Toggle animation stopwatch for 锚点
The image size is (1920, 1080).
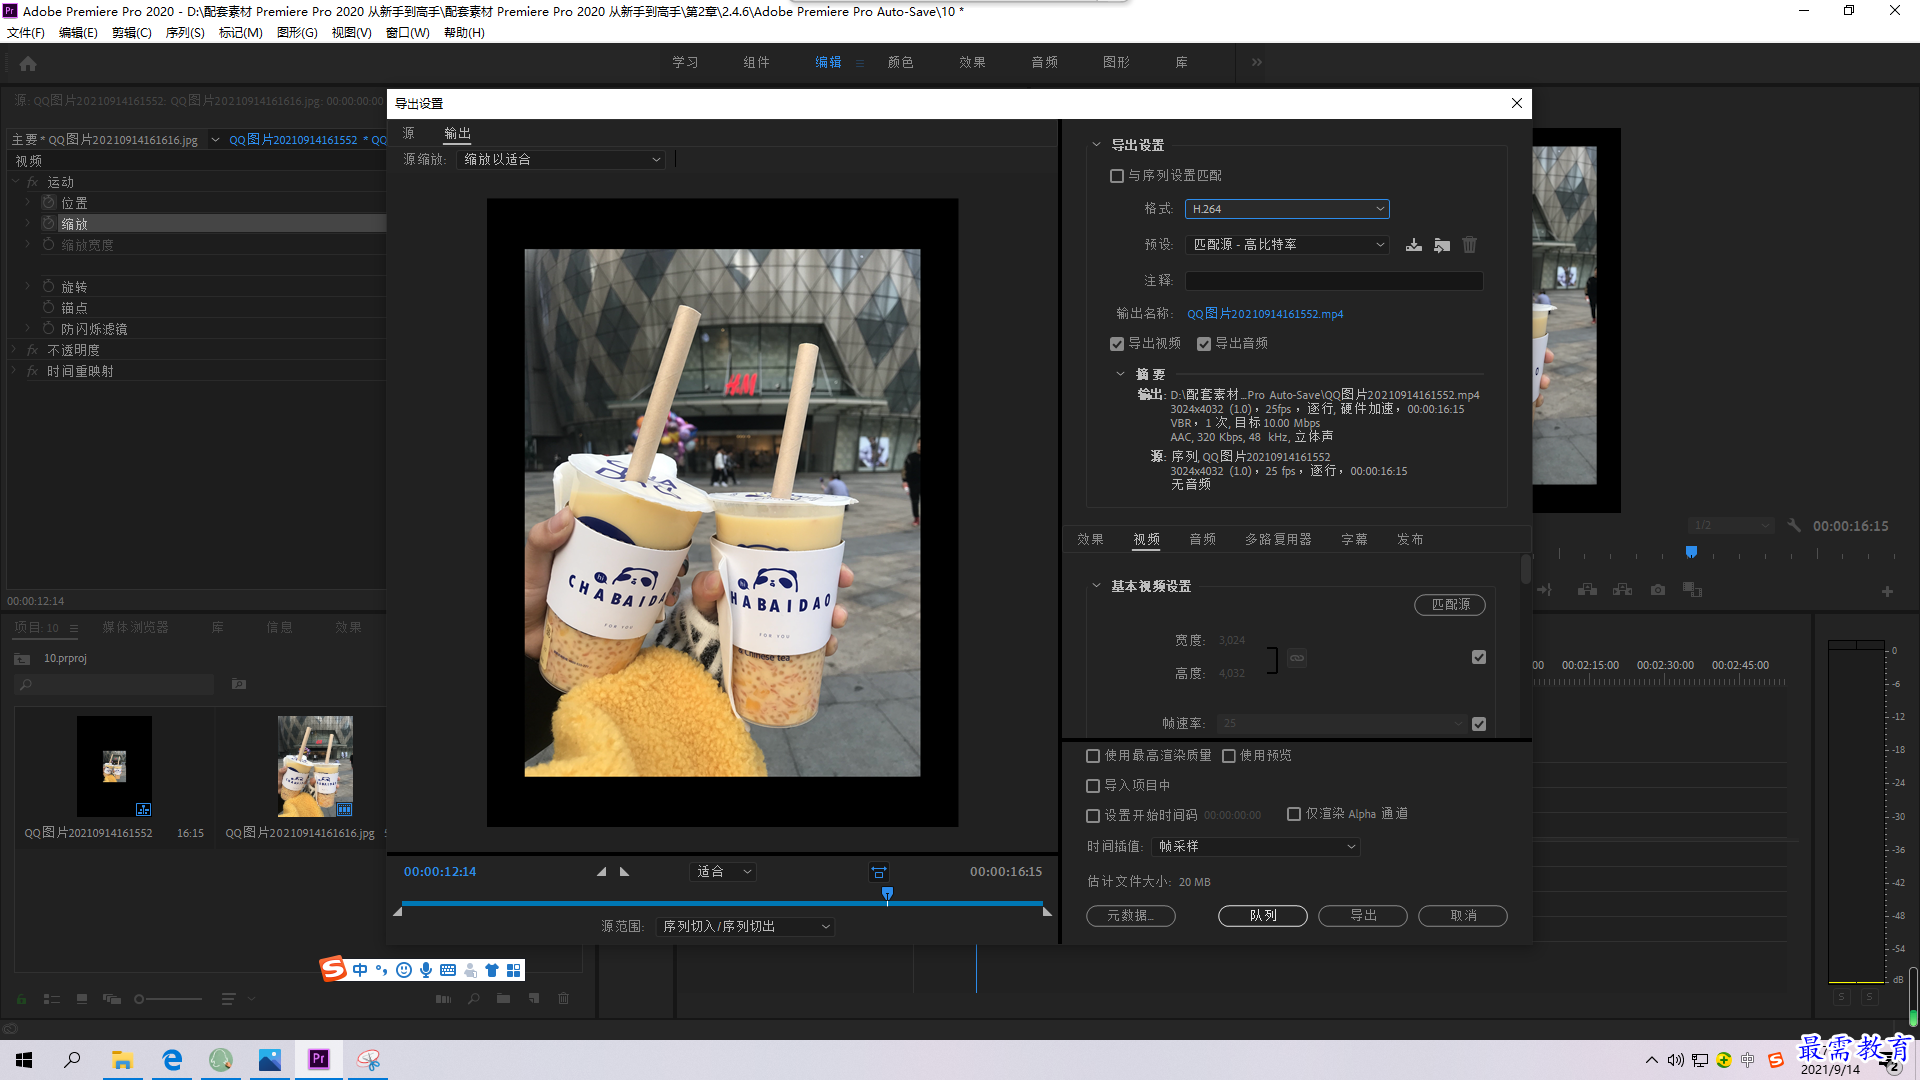point(48,307)
